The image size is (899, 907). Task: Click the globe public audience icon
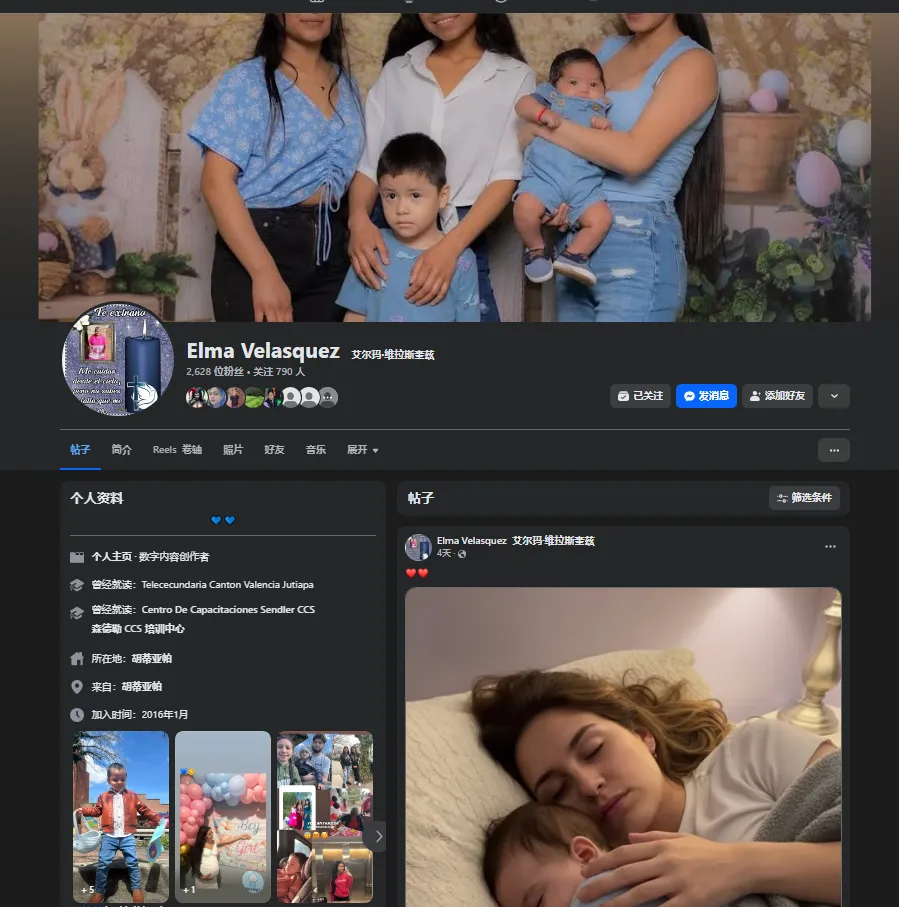click(x=462, y=554)
